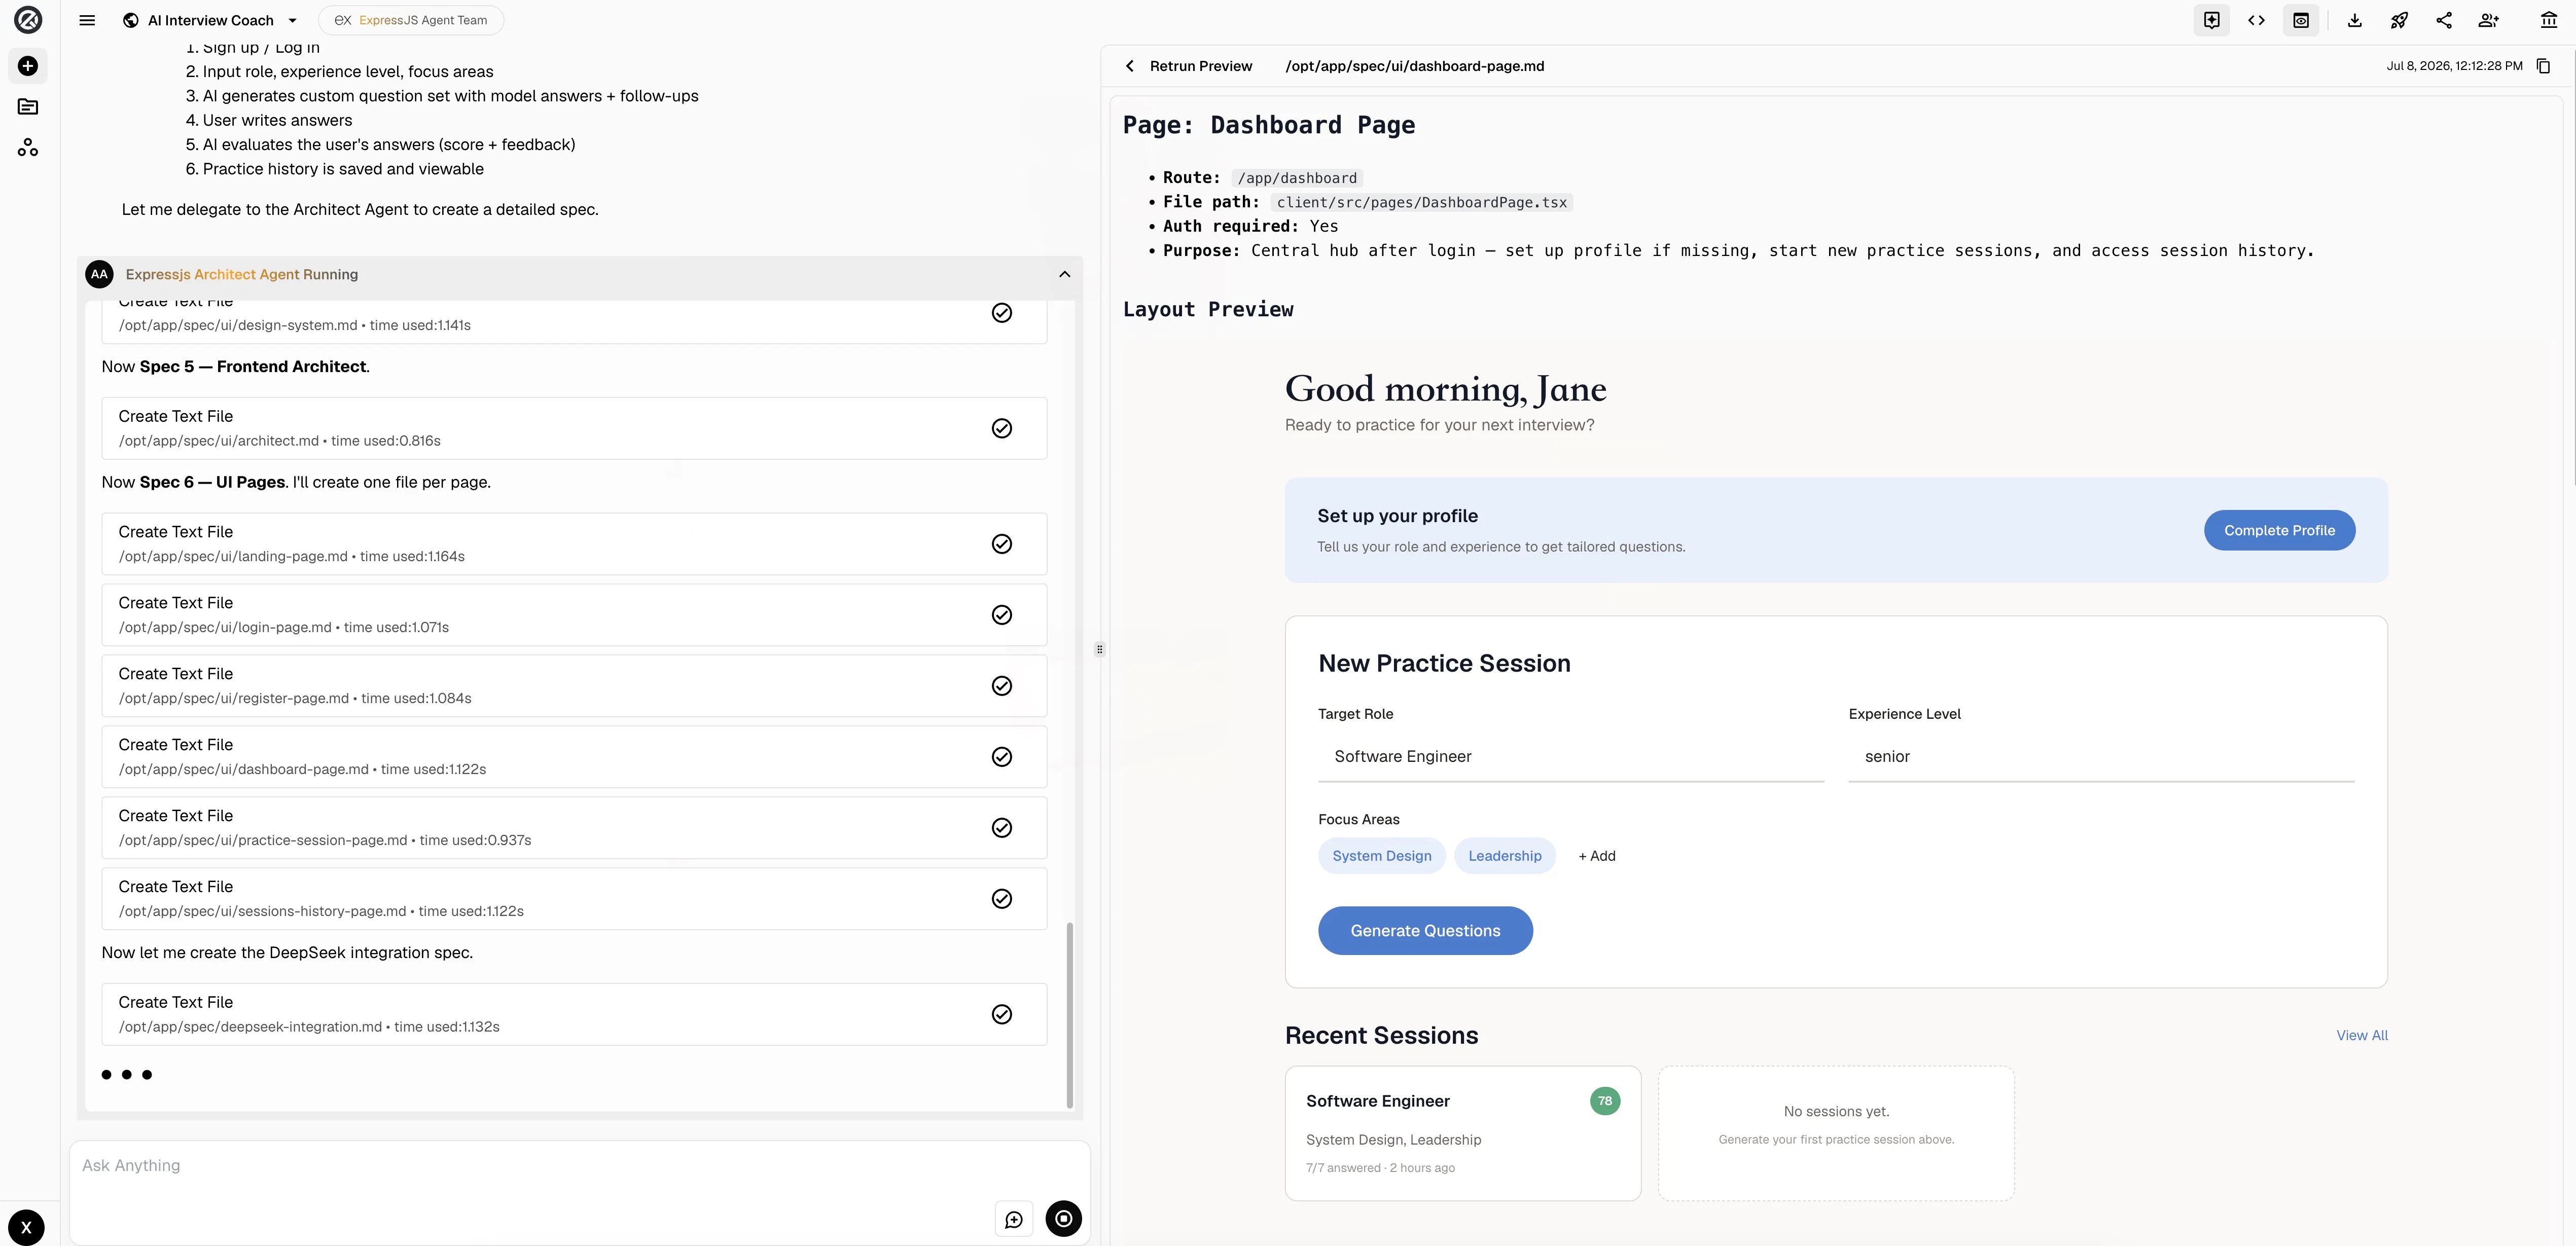This screenshot has width=2576, height=1246.
Task: Click the bank building icon
Action: pyautogui.click(x=2549, y=20)
